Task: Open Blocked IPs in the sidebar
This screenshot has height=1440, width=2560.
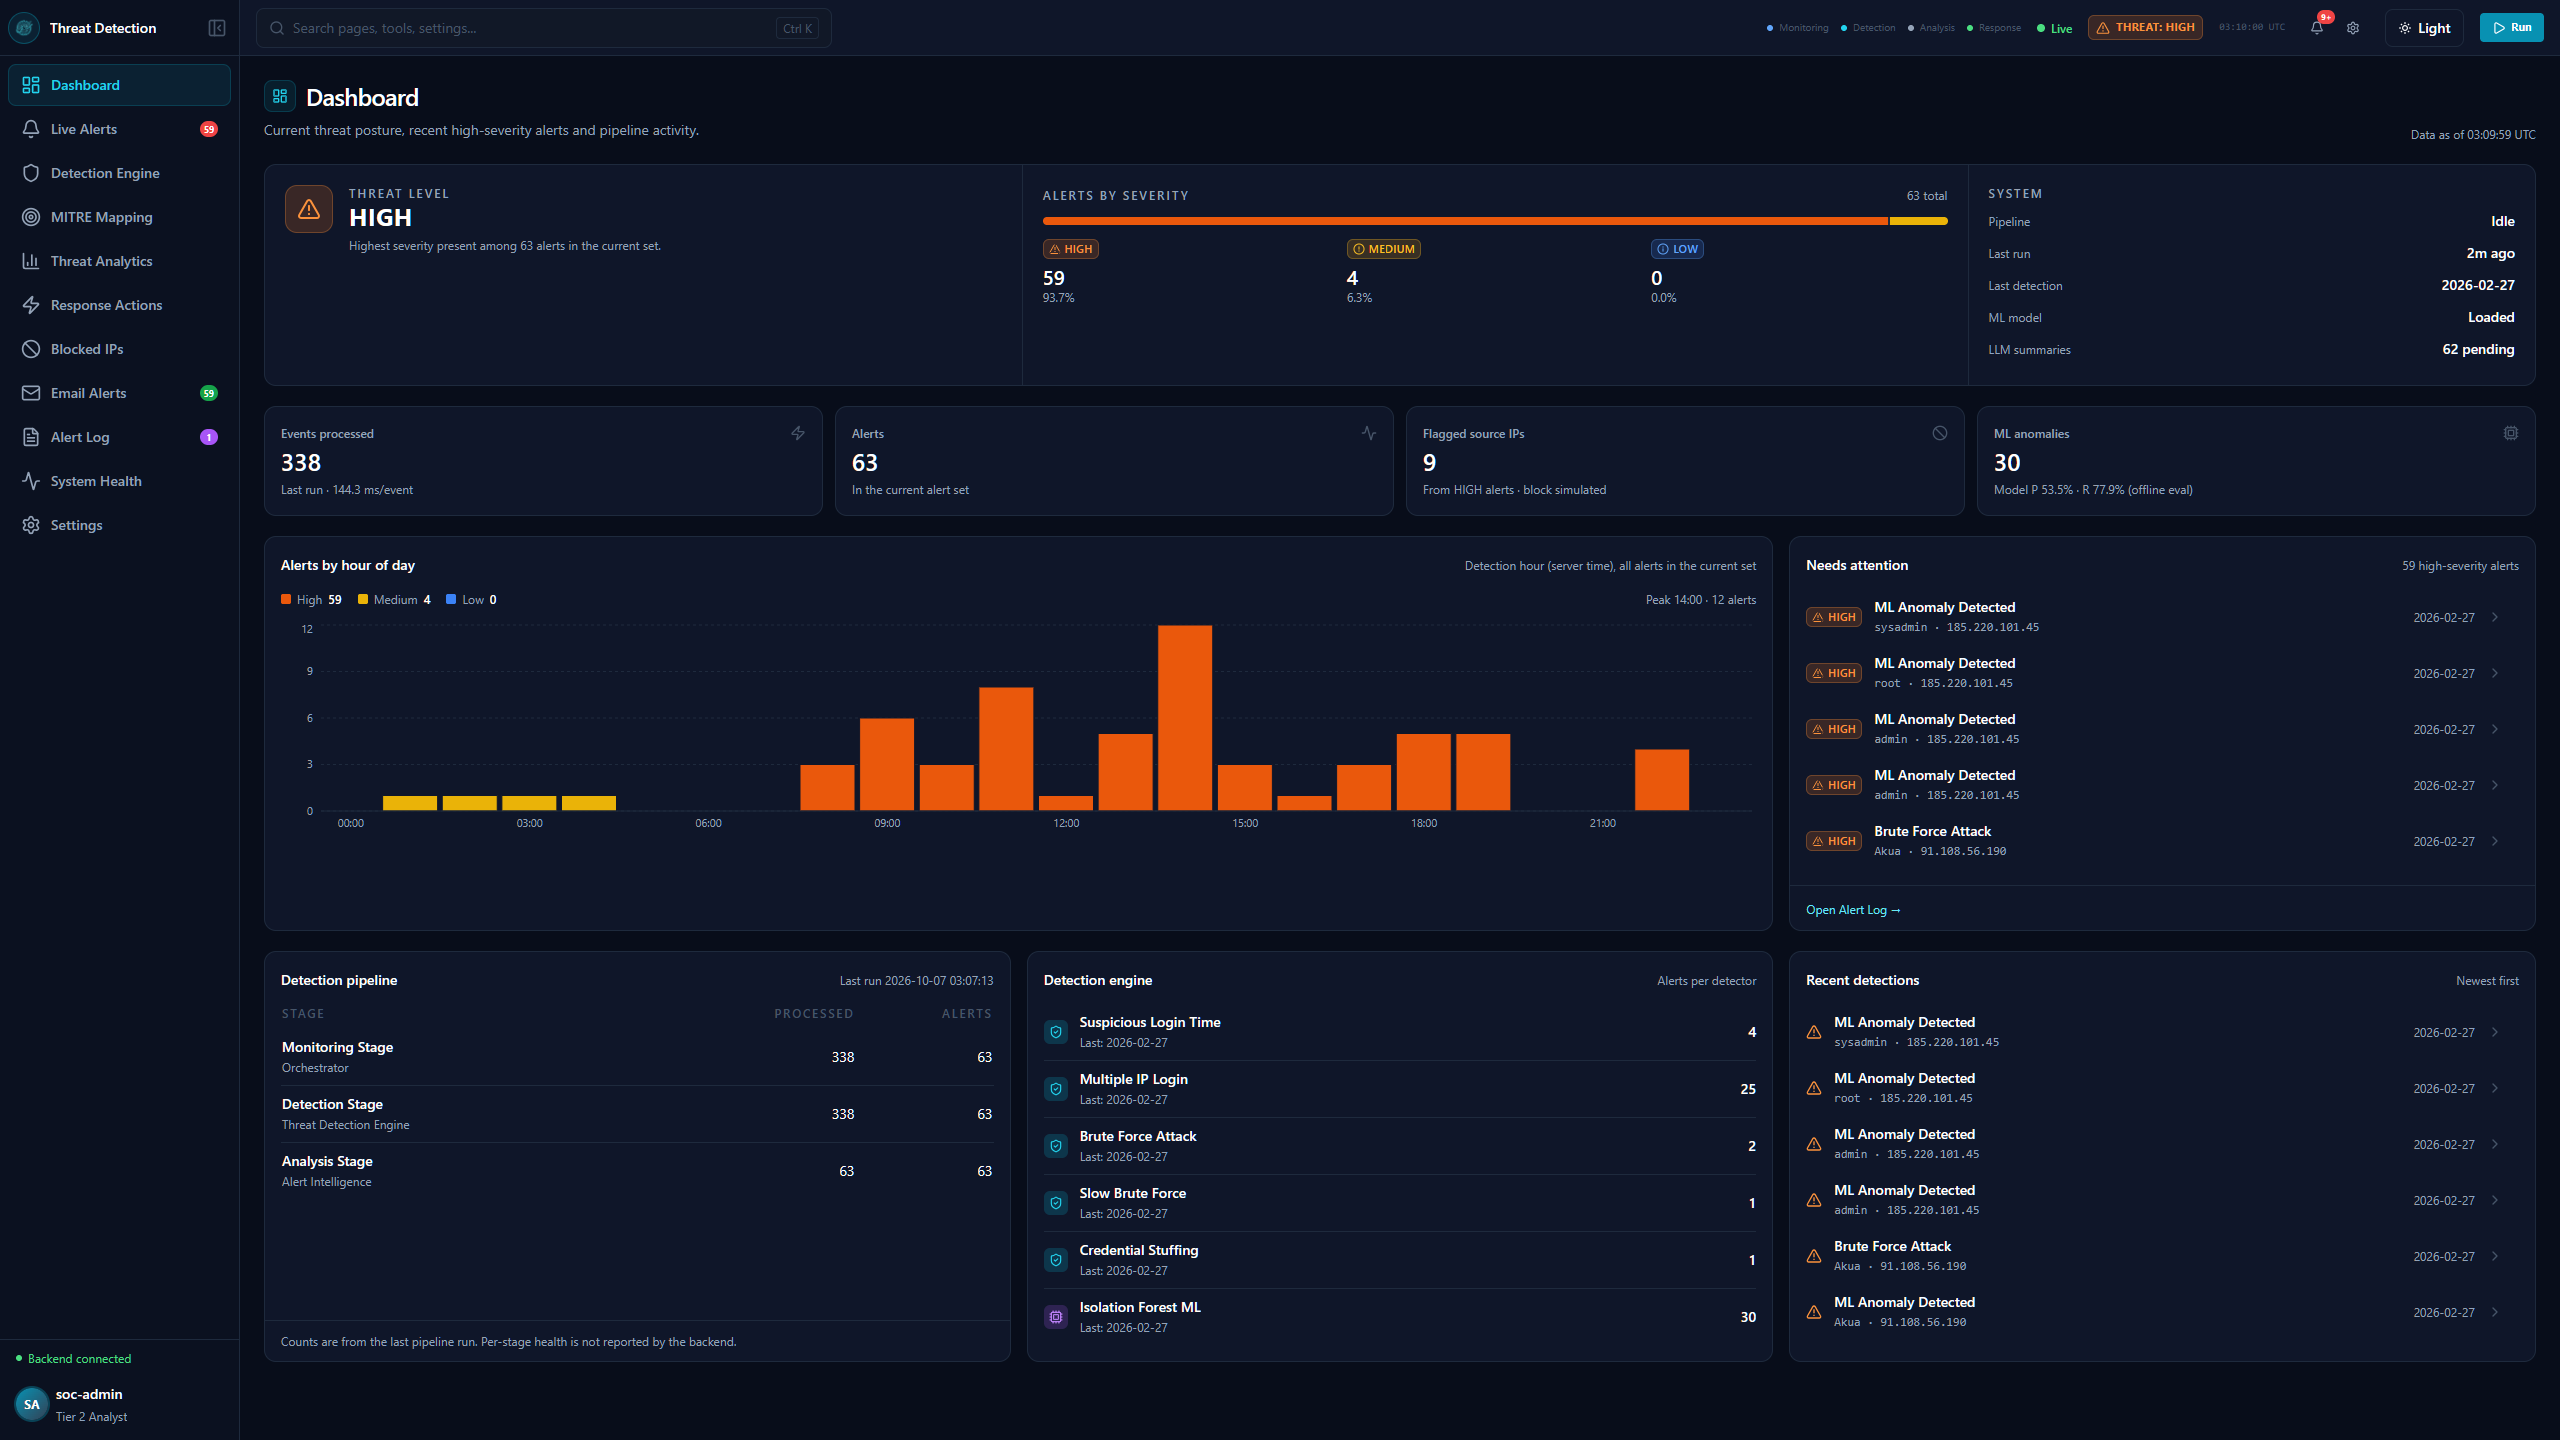Action: point(119,349)
